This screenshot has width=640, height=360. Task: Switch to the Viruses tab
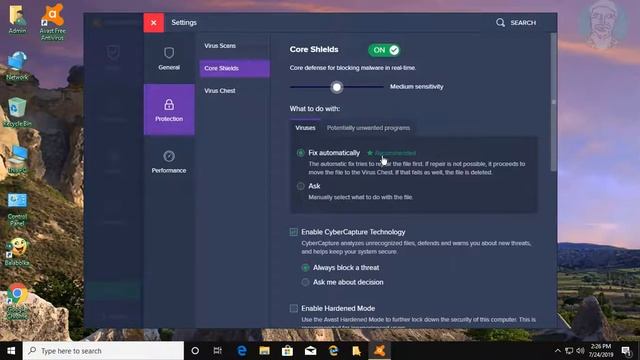(305, 128)
